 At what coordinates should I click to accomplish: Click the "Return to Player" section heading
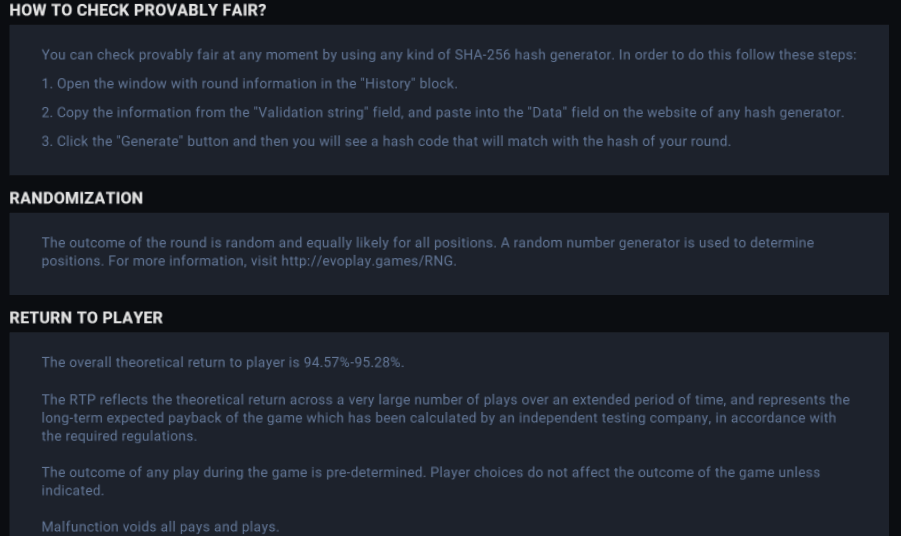tap(86, 318)
